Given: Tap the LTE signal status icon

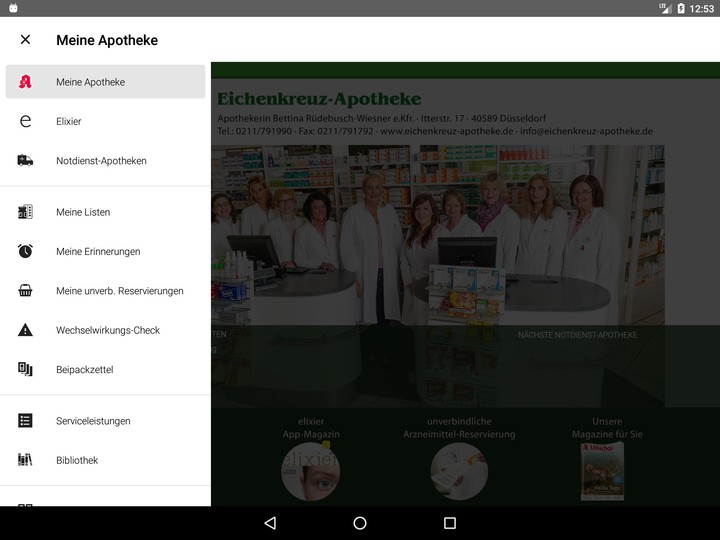Looking at the screenshot, I should [665, 8].
